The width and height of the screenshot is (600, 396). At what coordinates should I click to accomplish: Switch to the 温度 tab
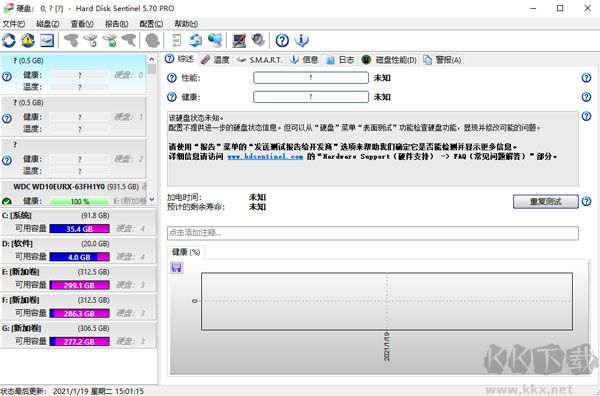coord(215,60)
